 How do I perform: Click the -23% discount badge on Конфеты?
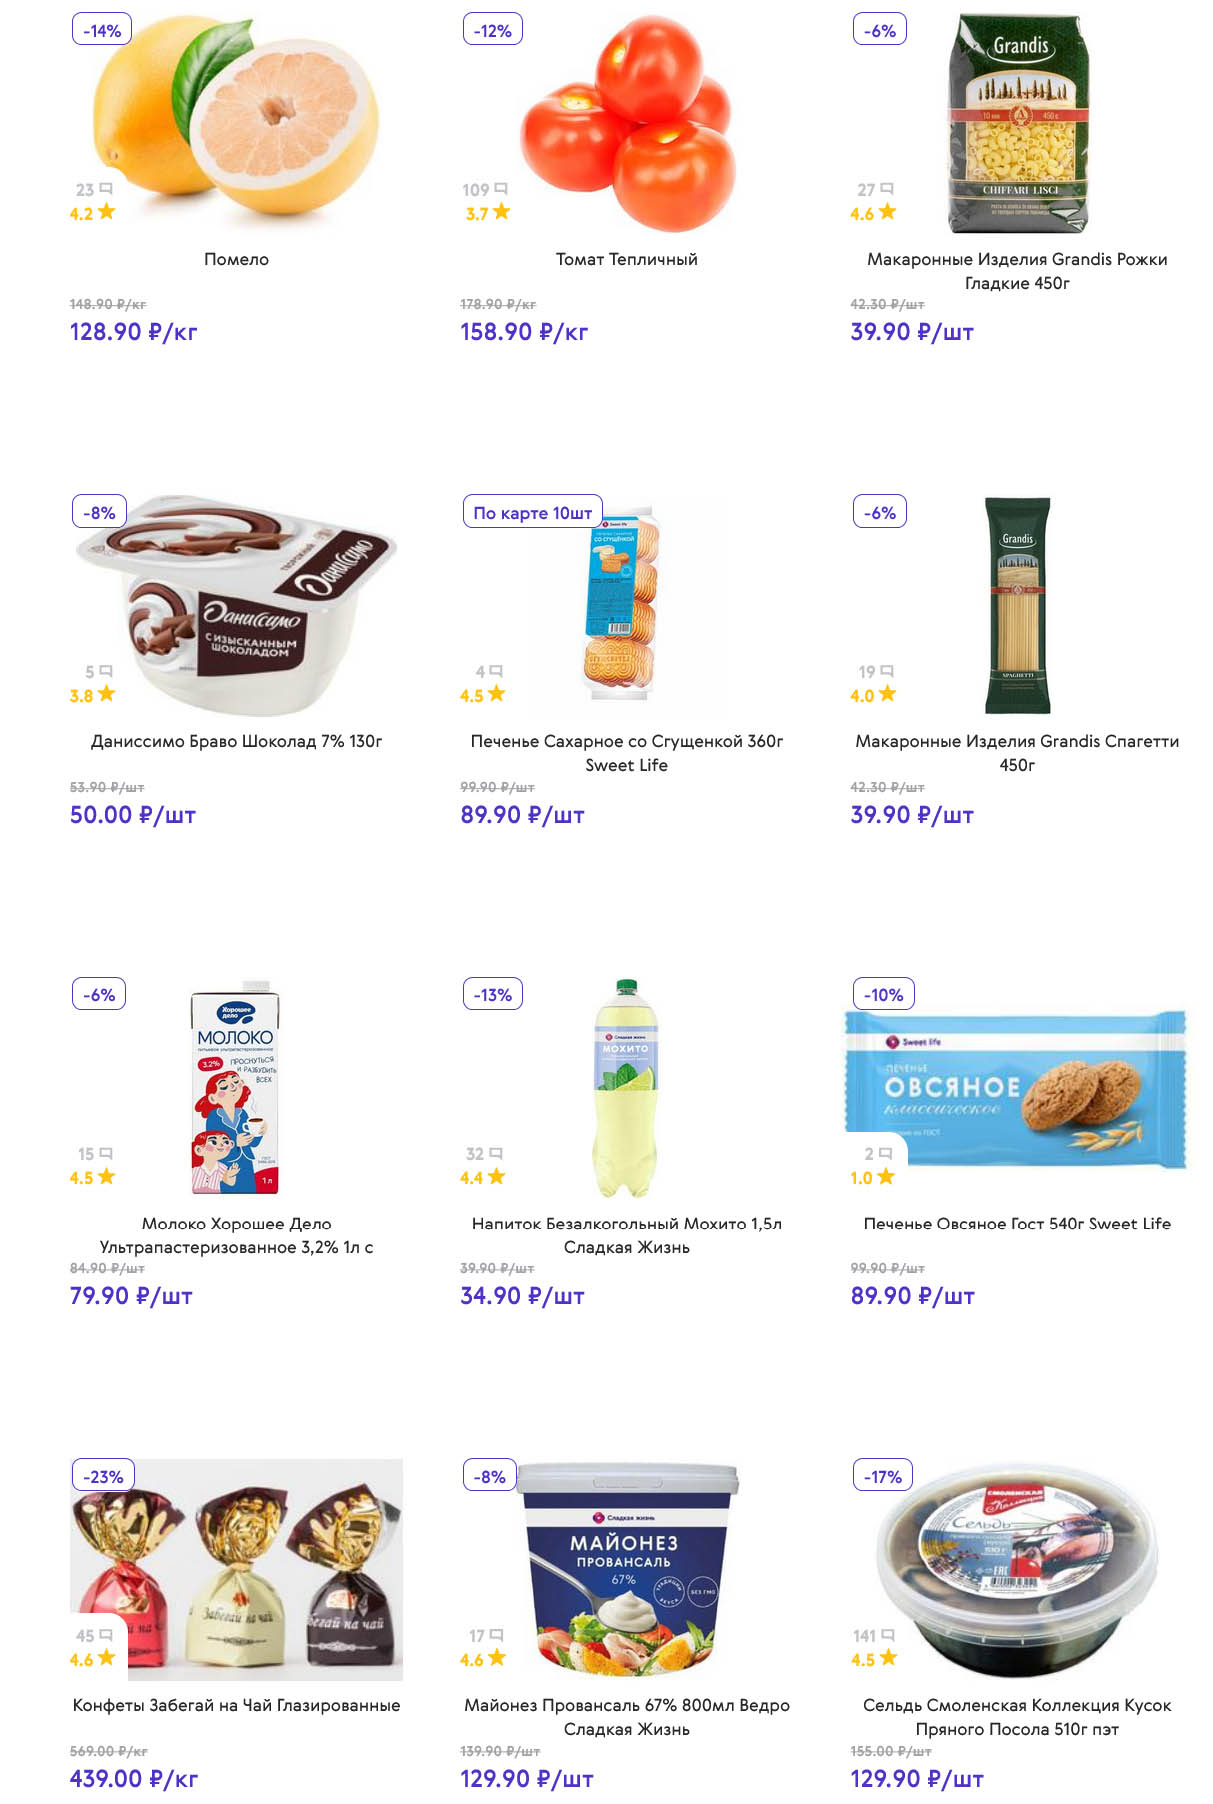pyautogui.click(x=103, y=1476)
